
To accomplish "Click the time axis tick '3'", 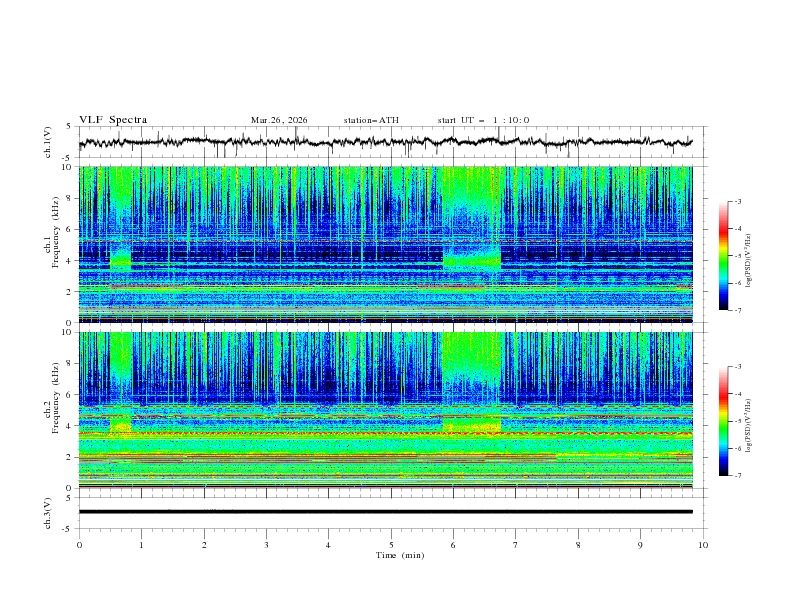I will coord(267,545).
